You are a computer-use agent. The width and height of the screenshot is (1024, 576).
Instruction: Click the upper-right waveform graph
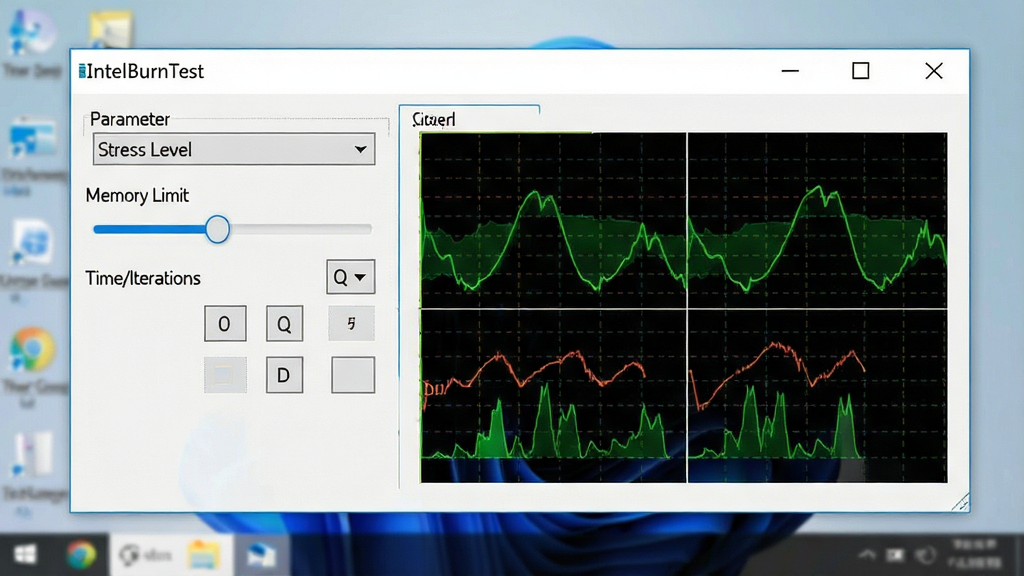coord(818,220)
